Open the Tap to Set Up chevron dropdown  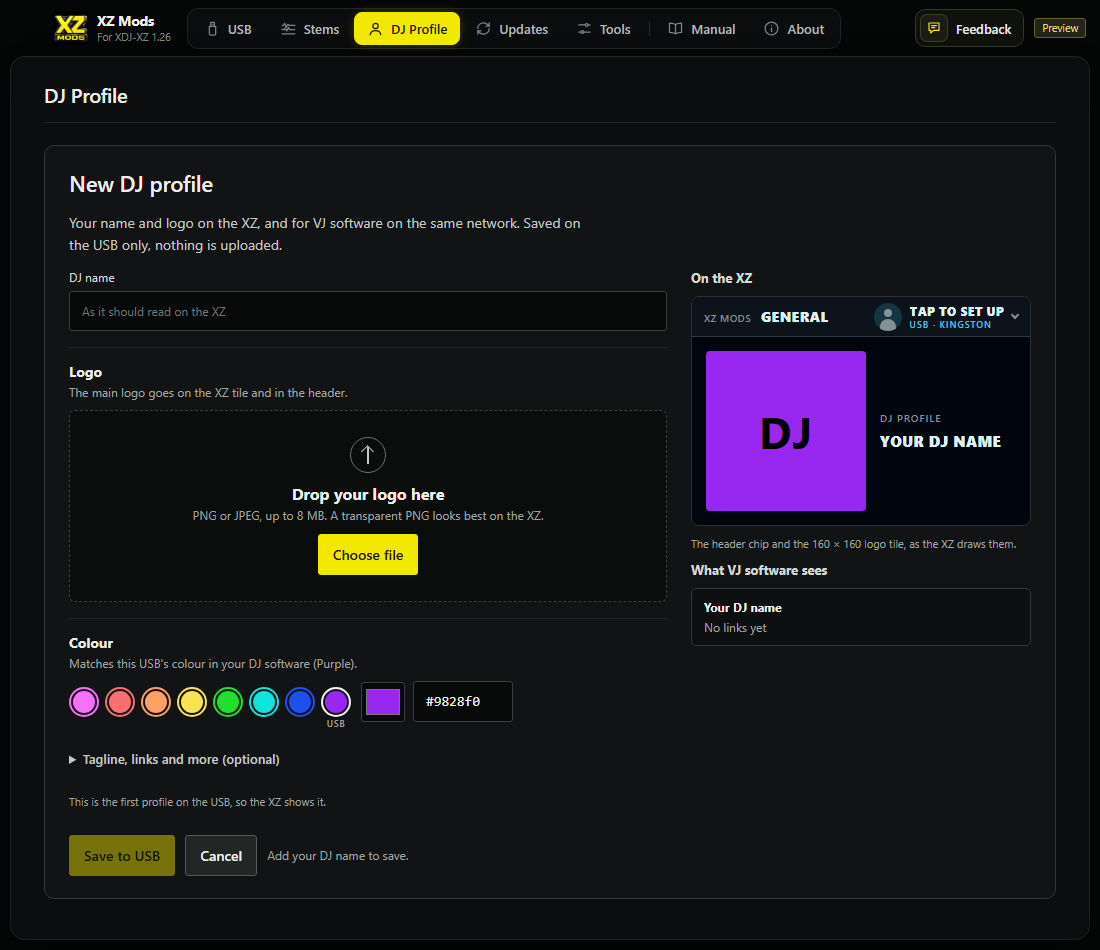1014,316
